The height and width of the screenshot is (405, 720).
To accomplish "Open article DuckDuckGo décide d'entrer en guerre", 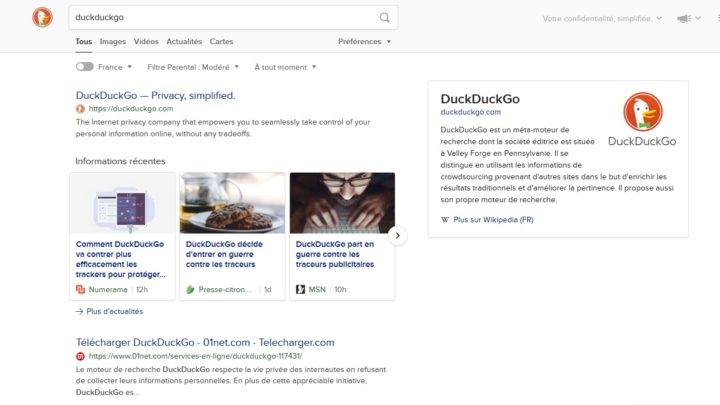I will coord(224,254).
